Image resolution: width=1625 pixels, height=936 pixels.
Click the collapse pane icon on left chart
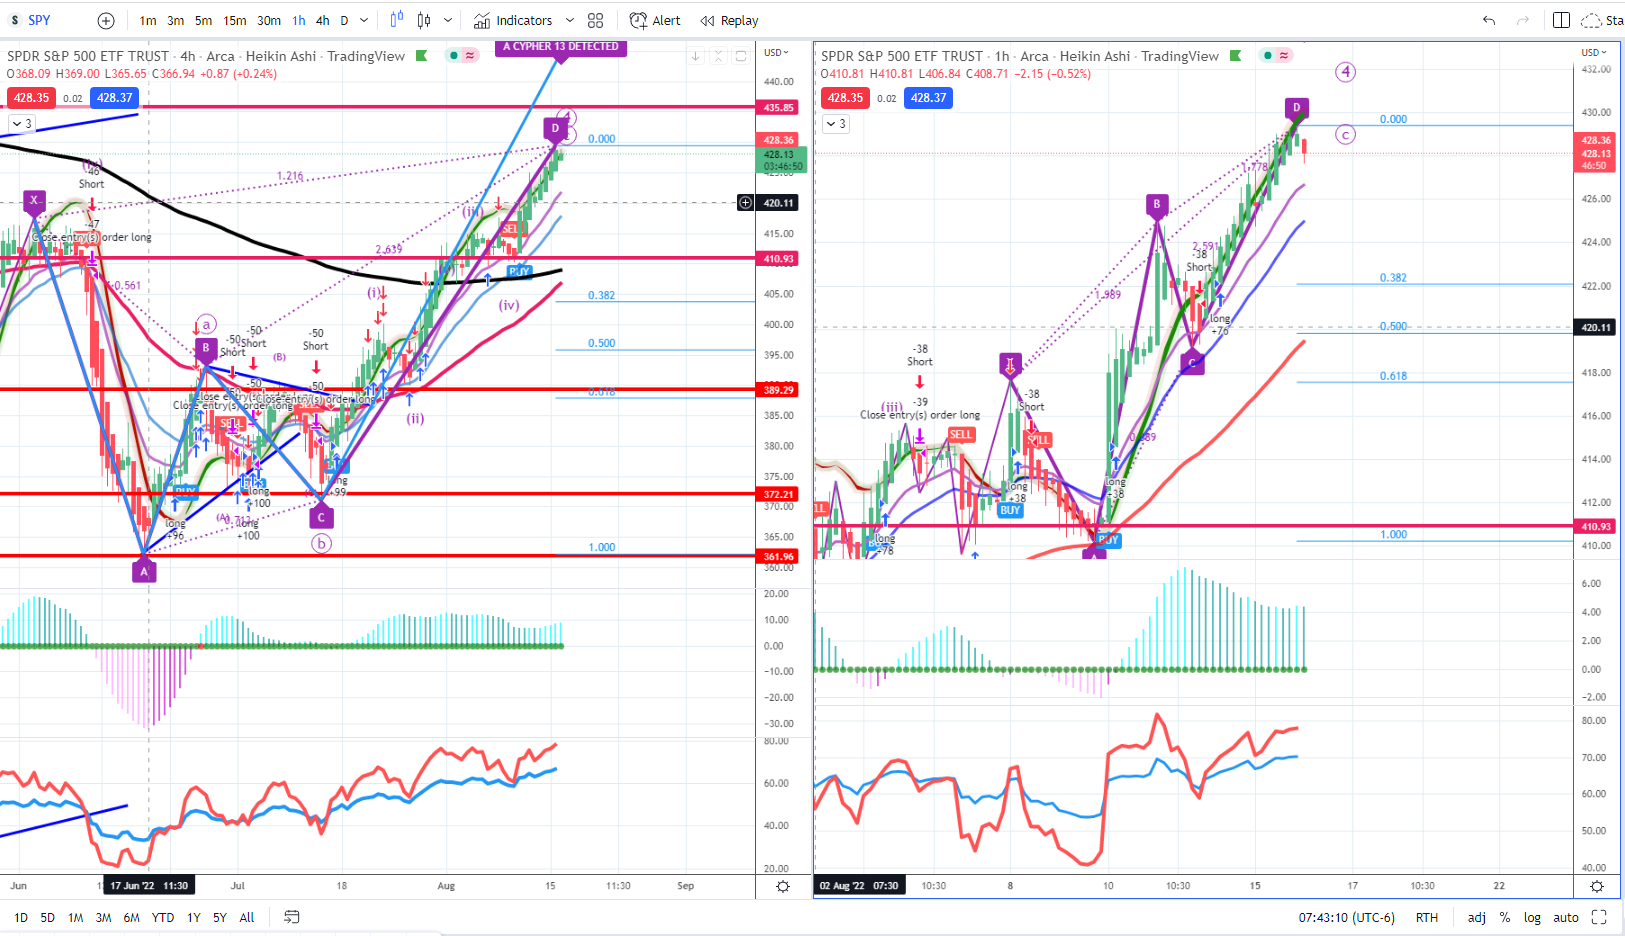tap(718, 56)
